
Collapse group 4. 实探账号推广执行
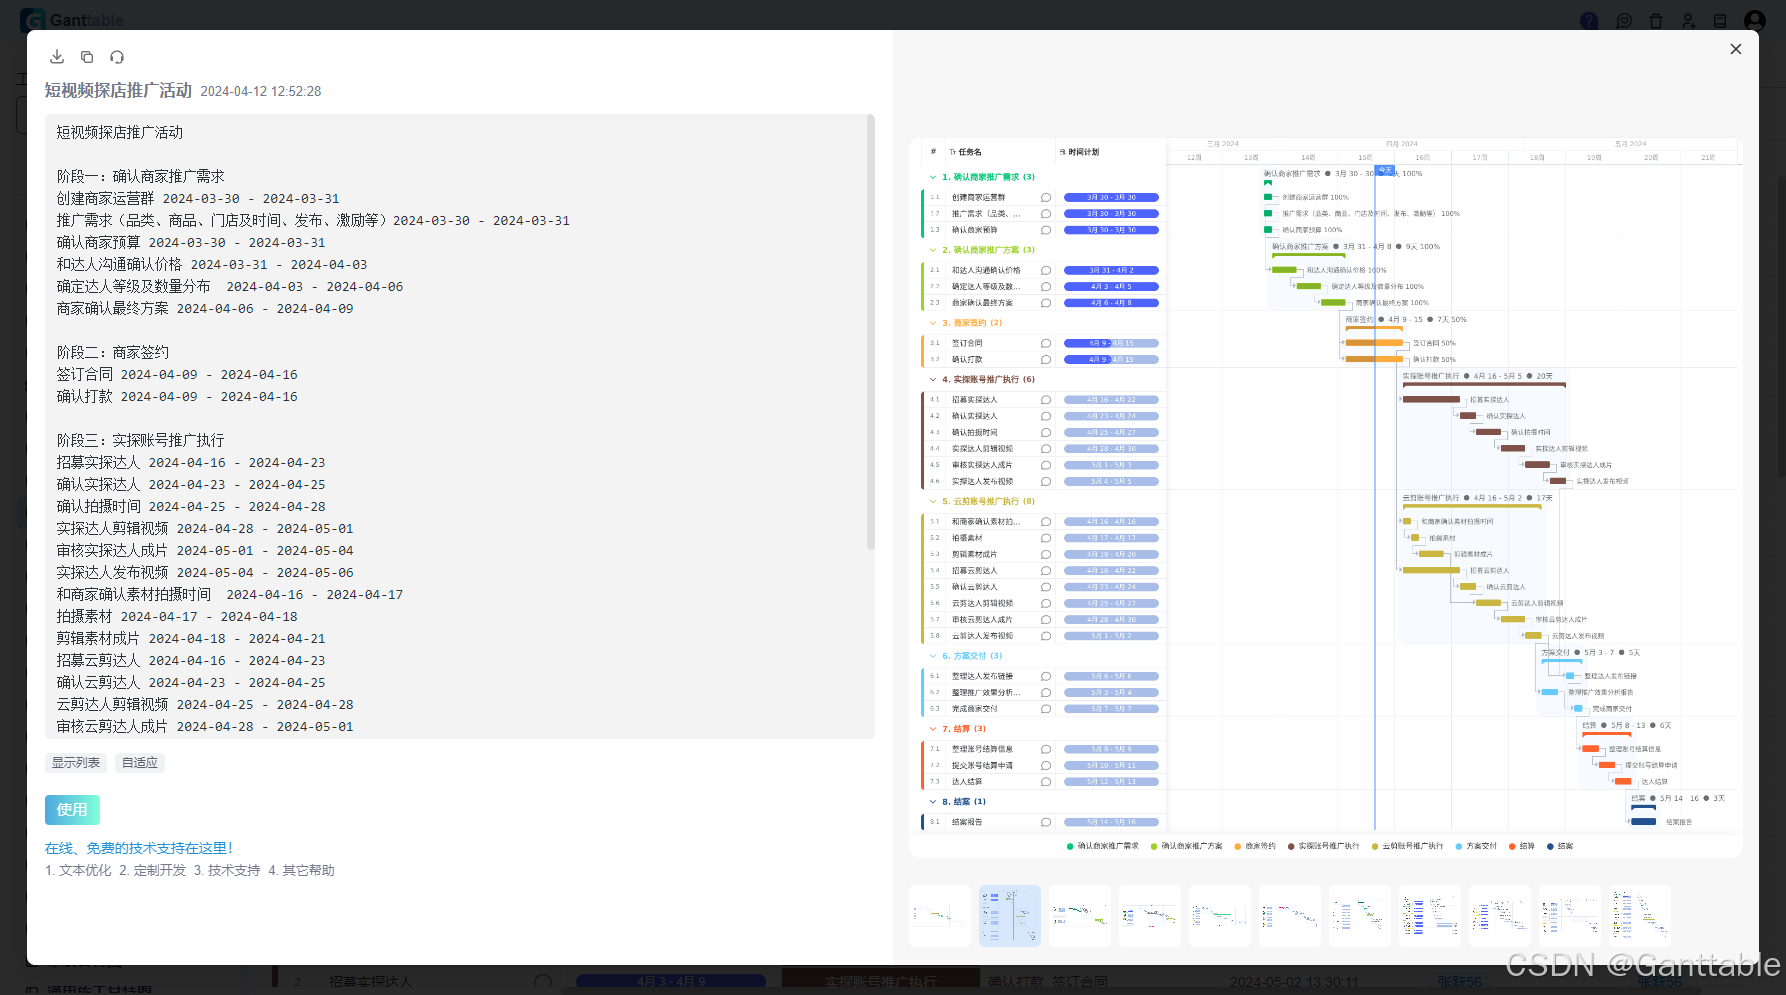click(933, 380)
